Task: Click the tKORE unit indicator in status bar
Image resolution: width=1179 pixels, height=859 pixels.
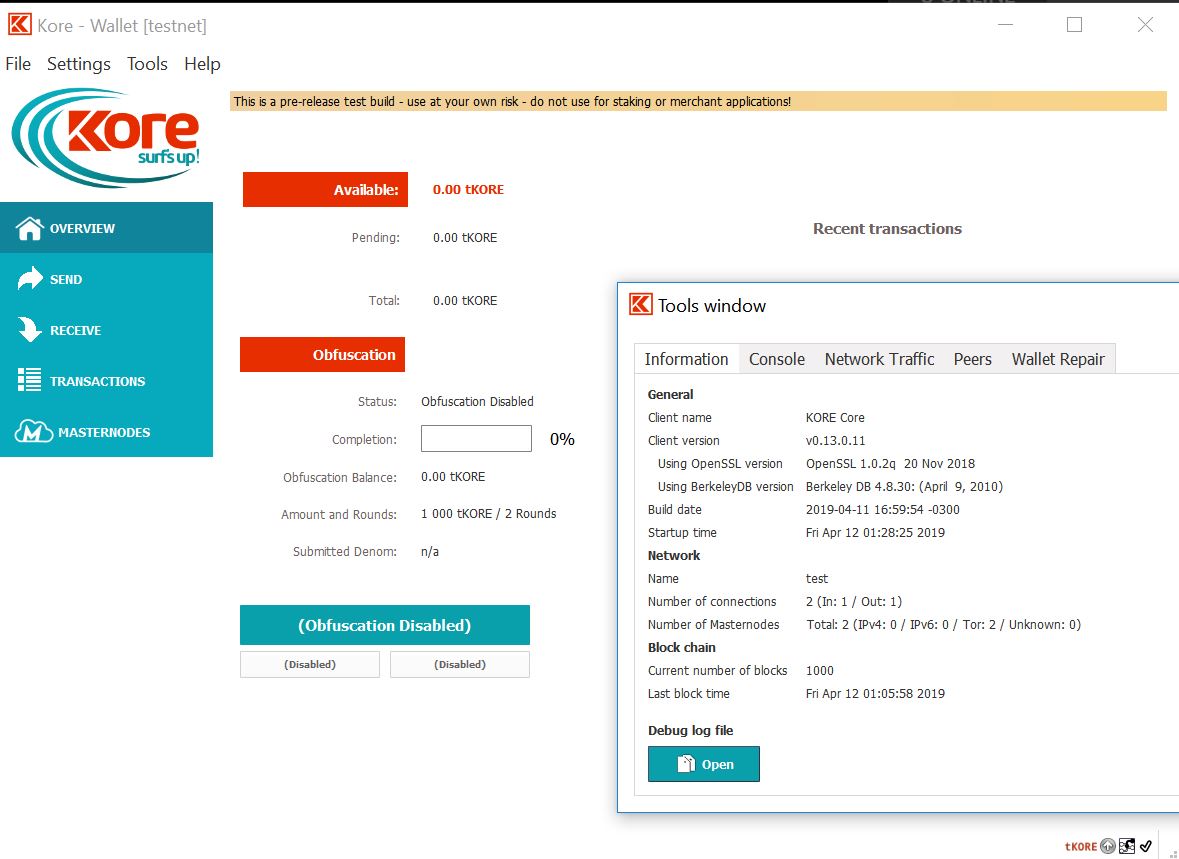Action: (x=1080, y=846)
